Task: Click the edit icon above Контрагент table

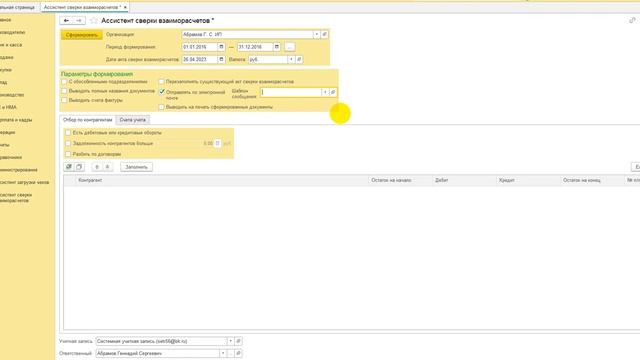Action: click(x=69, y=167)
